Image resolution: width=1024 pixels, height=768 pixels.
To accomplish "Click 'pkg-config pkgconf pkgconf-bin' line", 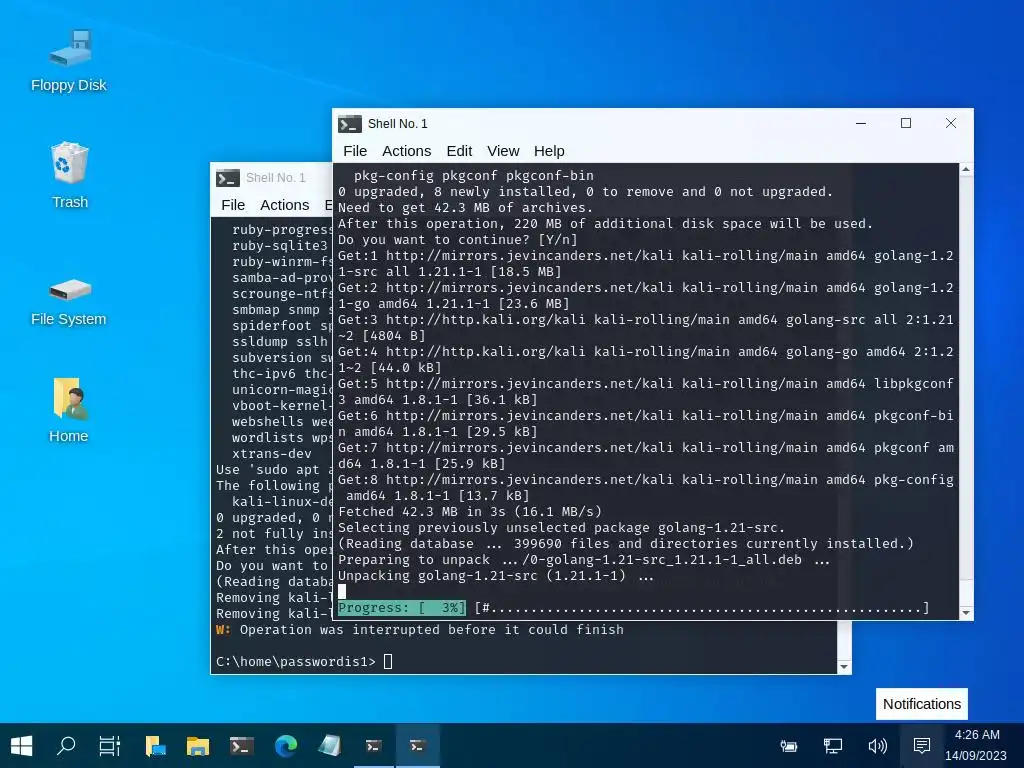I will click(x=473, y=176).
